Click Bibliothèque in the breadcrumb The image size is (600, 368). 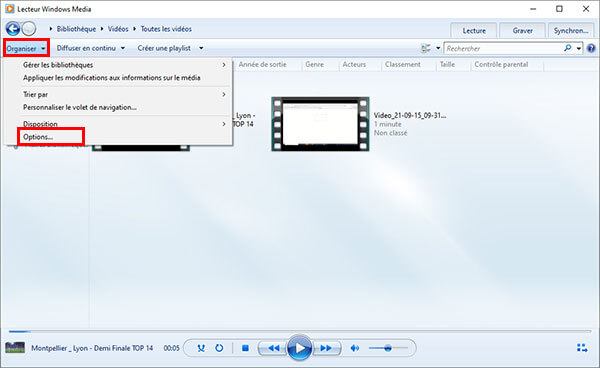tap(76, 29)
